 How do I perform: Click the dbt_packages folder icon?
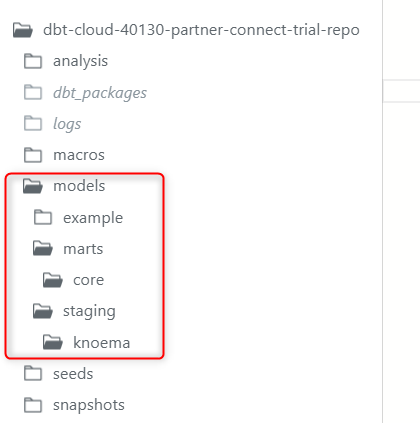[x=33, y=92]
